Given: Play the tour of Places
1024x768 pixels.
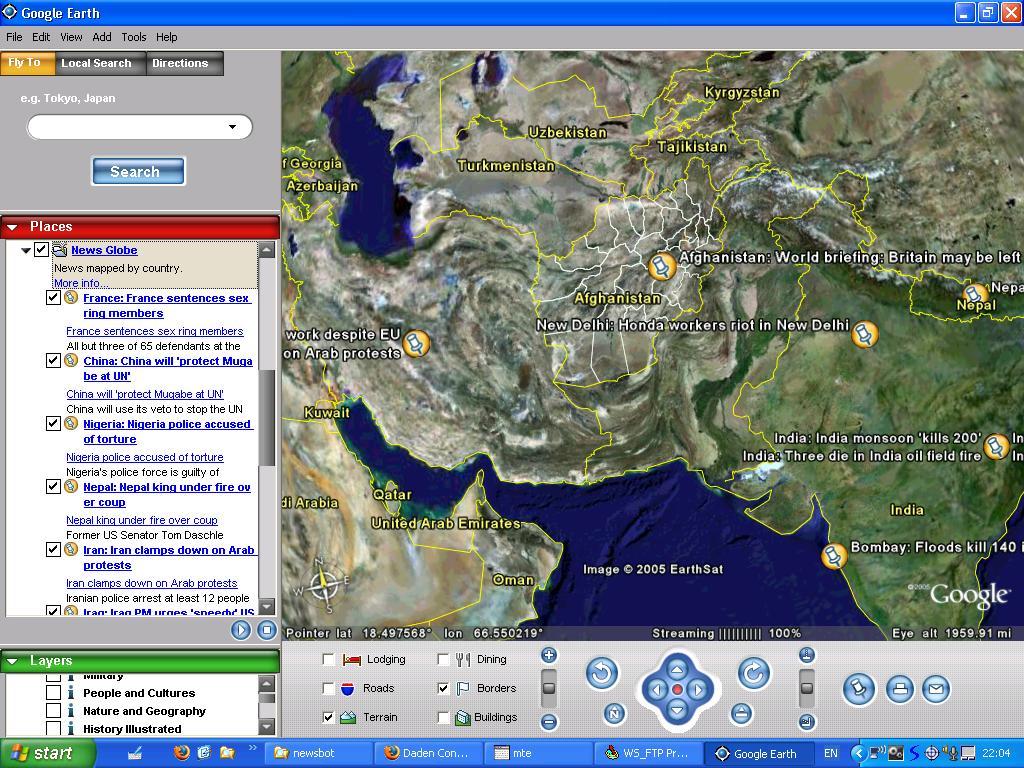Looking at the screenshot, I should (x=241, y=630).
